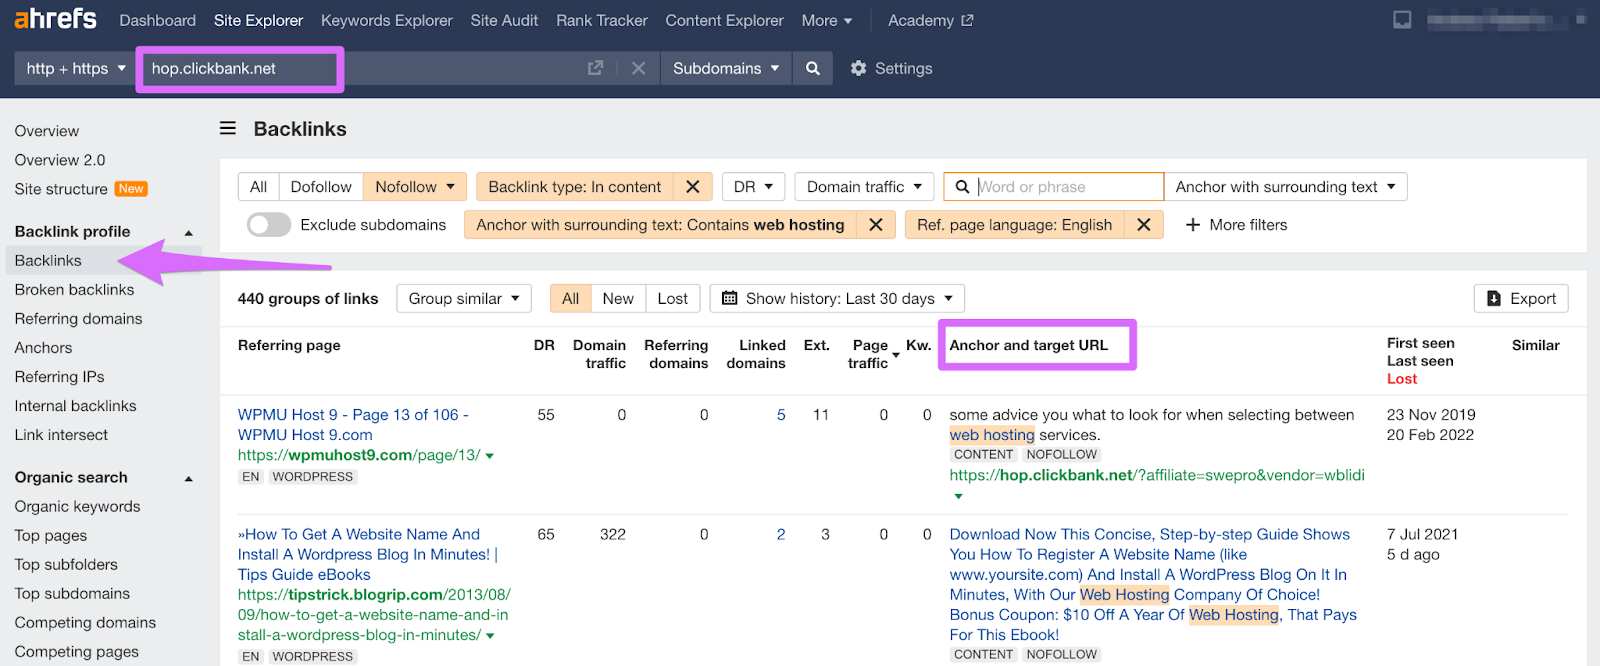Screen dimensions: 1600x666
Task: Select Dofollow filter
Action: point(321,187)
